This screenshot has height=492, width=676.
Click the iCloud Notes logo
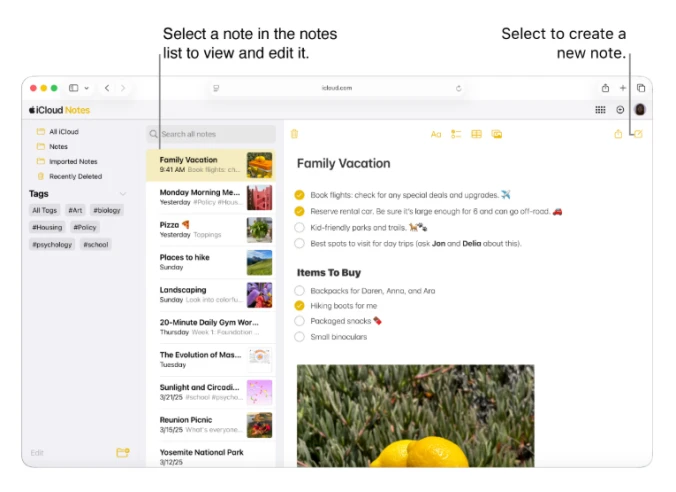(x=59, y=110)
